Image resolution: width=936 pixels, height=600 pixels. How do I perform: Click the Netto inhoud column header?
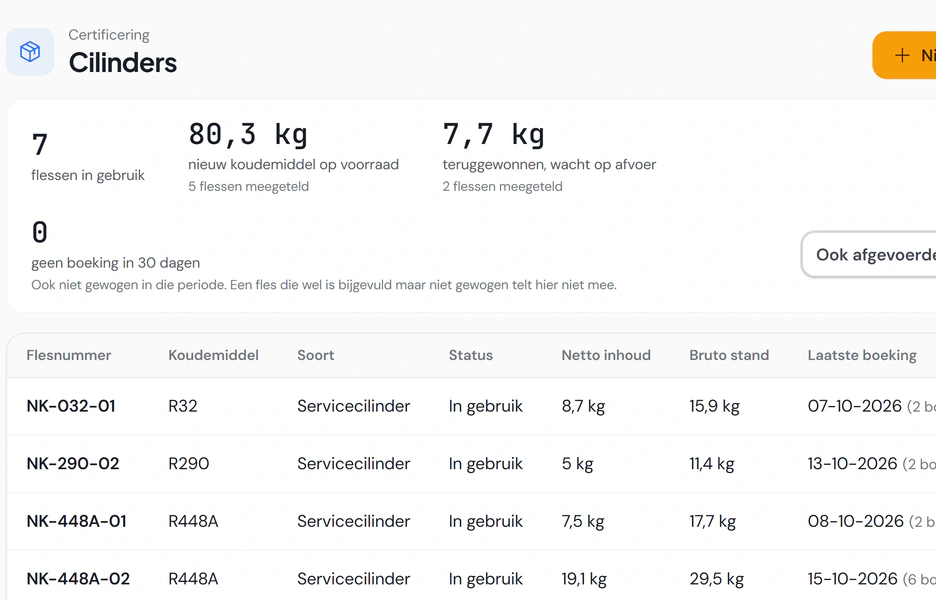tap(606, 355)
